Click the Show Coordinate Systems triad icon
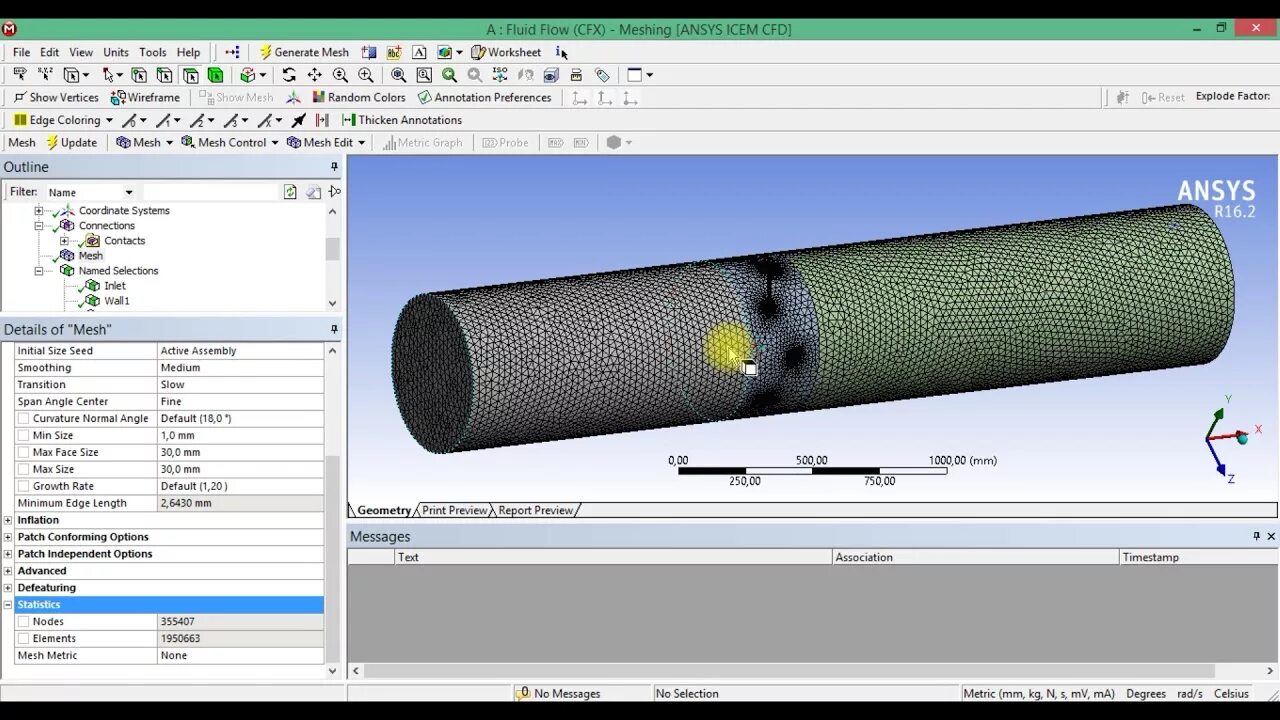1280x720 pixels. tap(293, 97)
